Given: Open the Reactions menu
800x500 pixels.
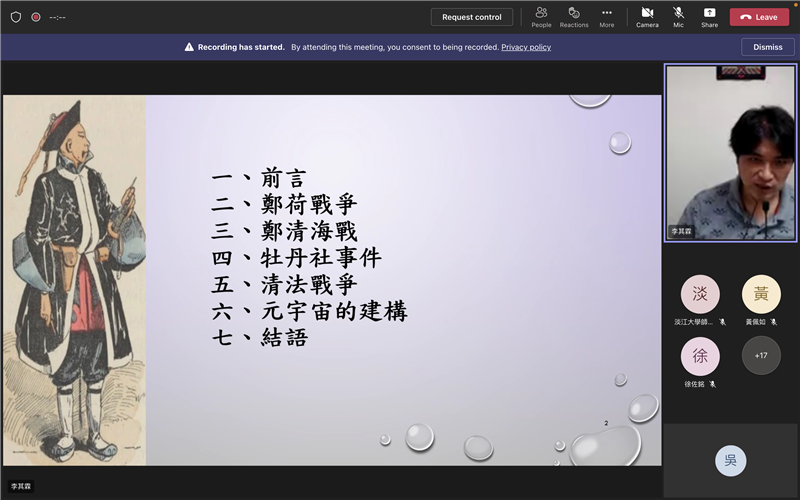Looking at the screenshot, I should click(574, 16).
